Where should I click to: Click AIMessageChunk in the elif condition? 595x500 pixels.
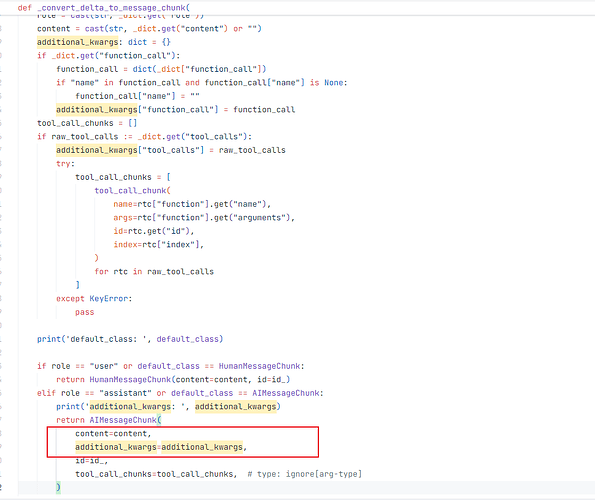[x=285, y=393]
